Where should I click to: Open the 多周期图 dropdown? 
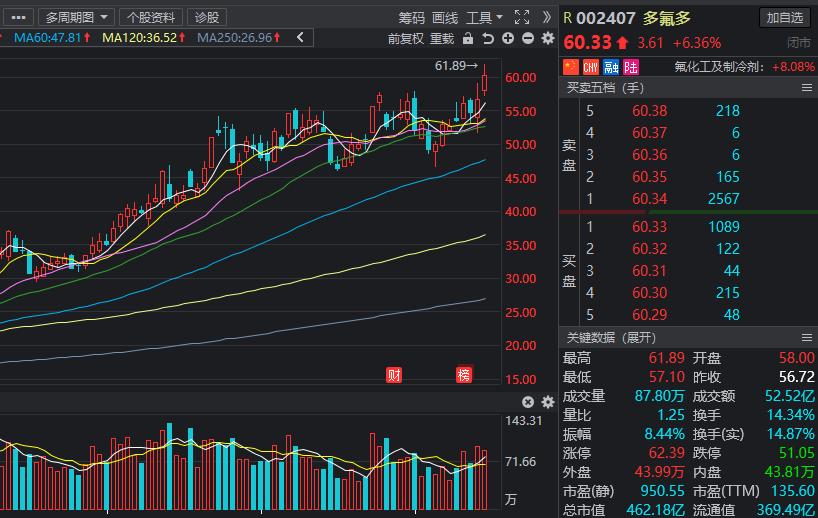click(x=75, y=17)
